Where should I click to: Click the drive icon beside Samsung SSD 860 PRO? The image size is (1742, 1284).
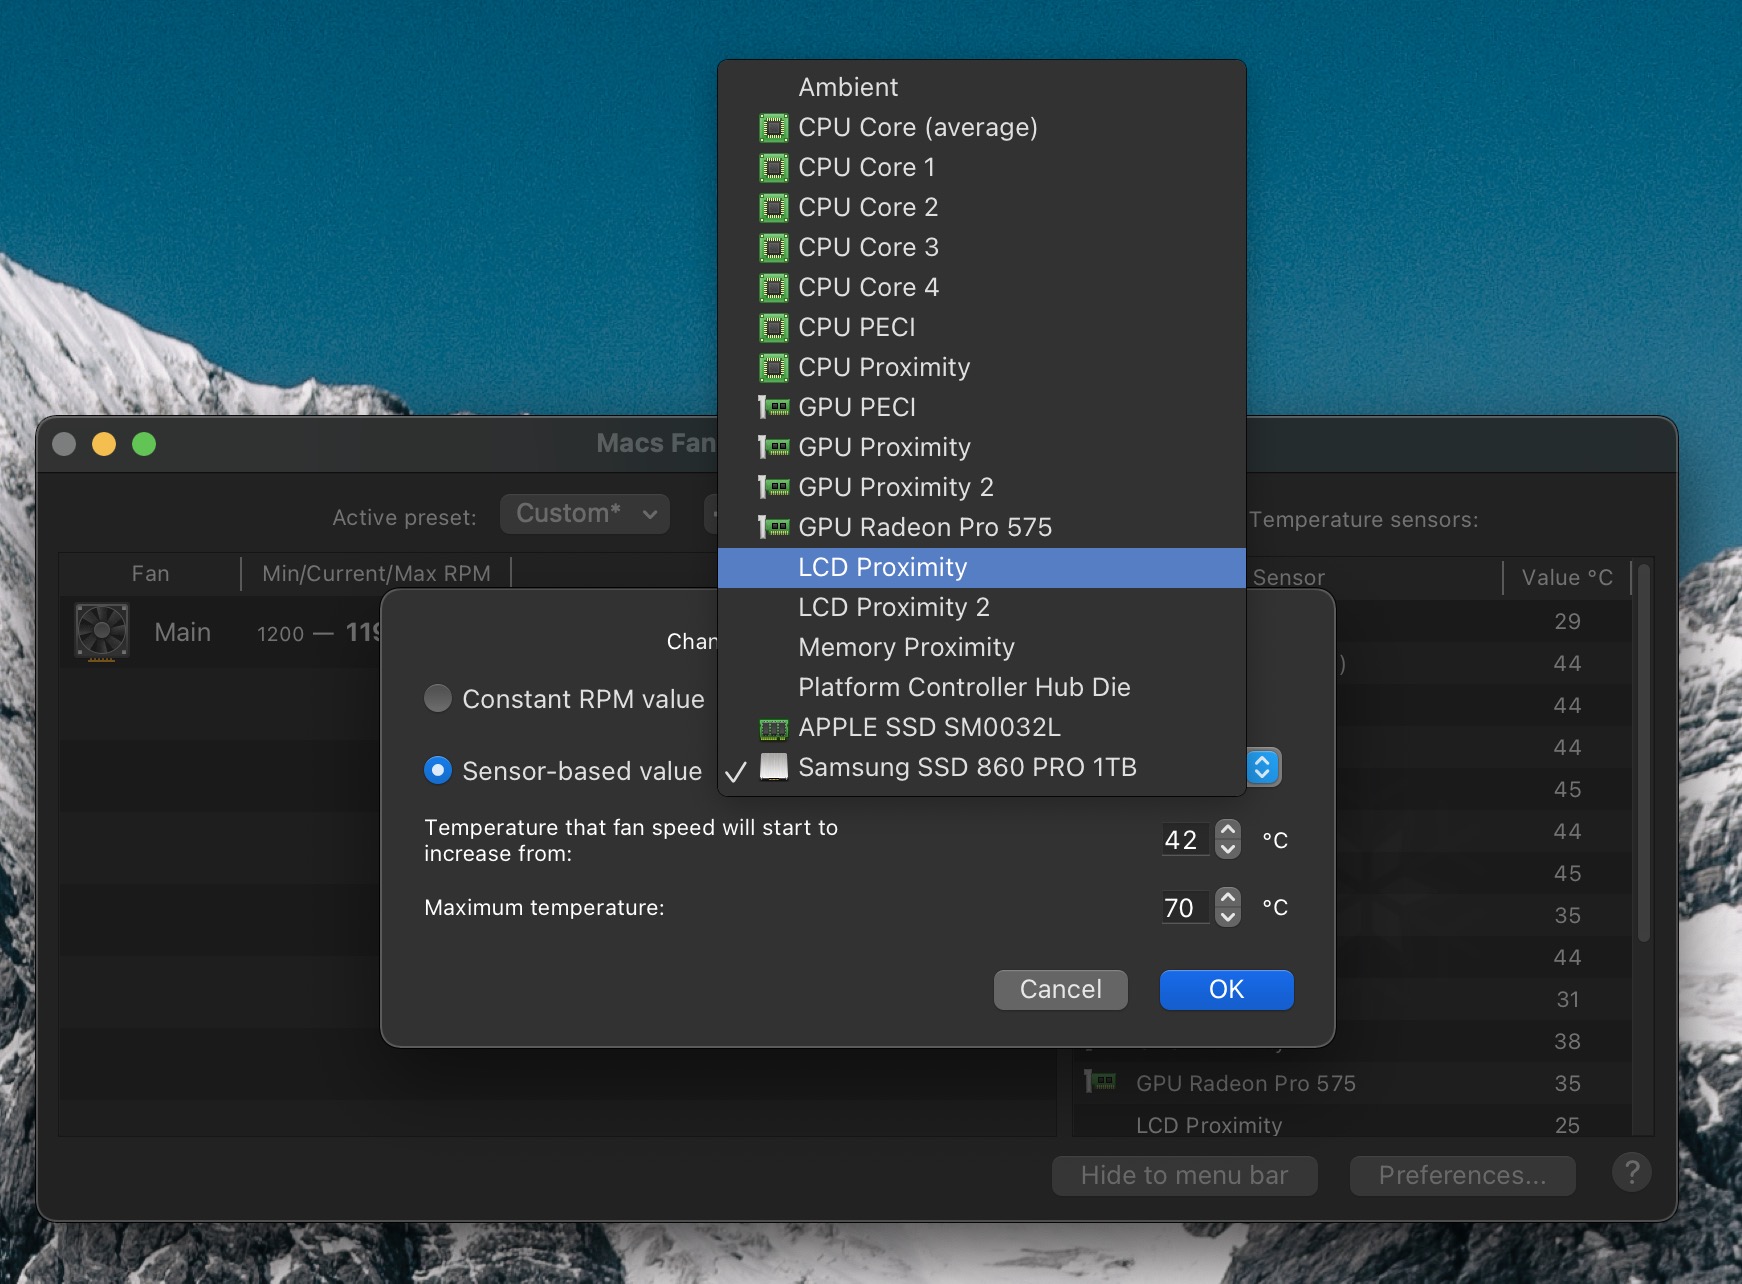click(x=773, y=767)
